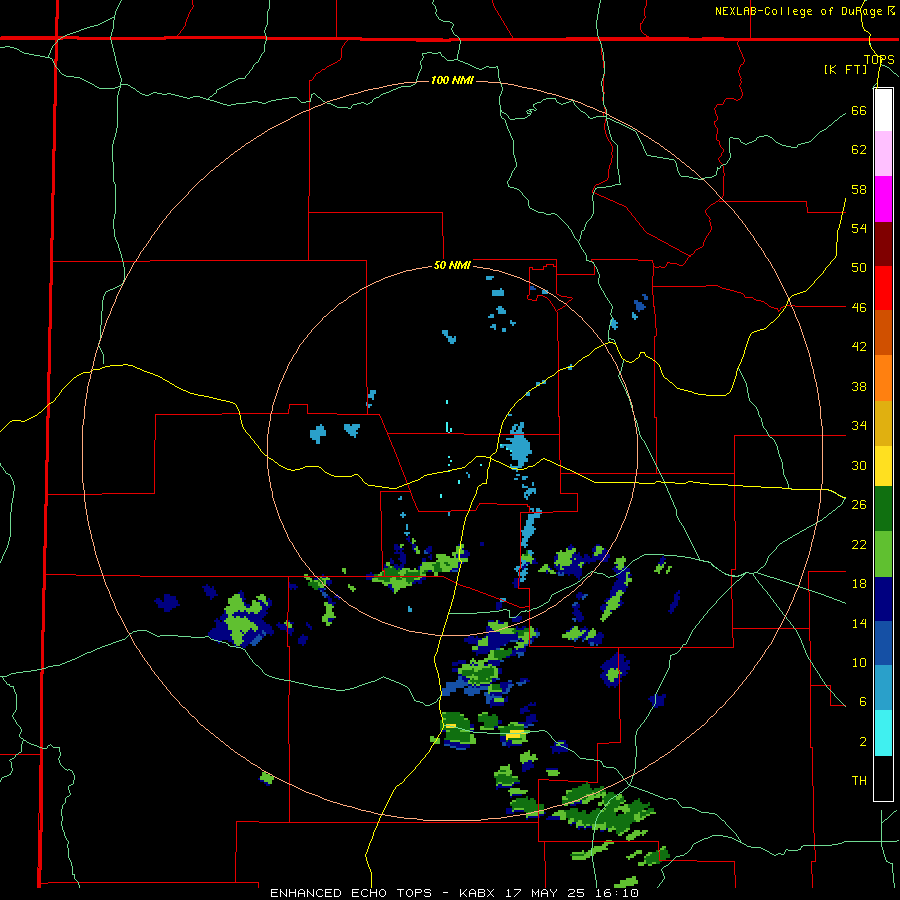This screenshot has width=900, height=900.
Task: Click the legend value '42'
Action: click(859, 347)
